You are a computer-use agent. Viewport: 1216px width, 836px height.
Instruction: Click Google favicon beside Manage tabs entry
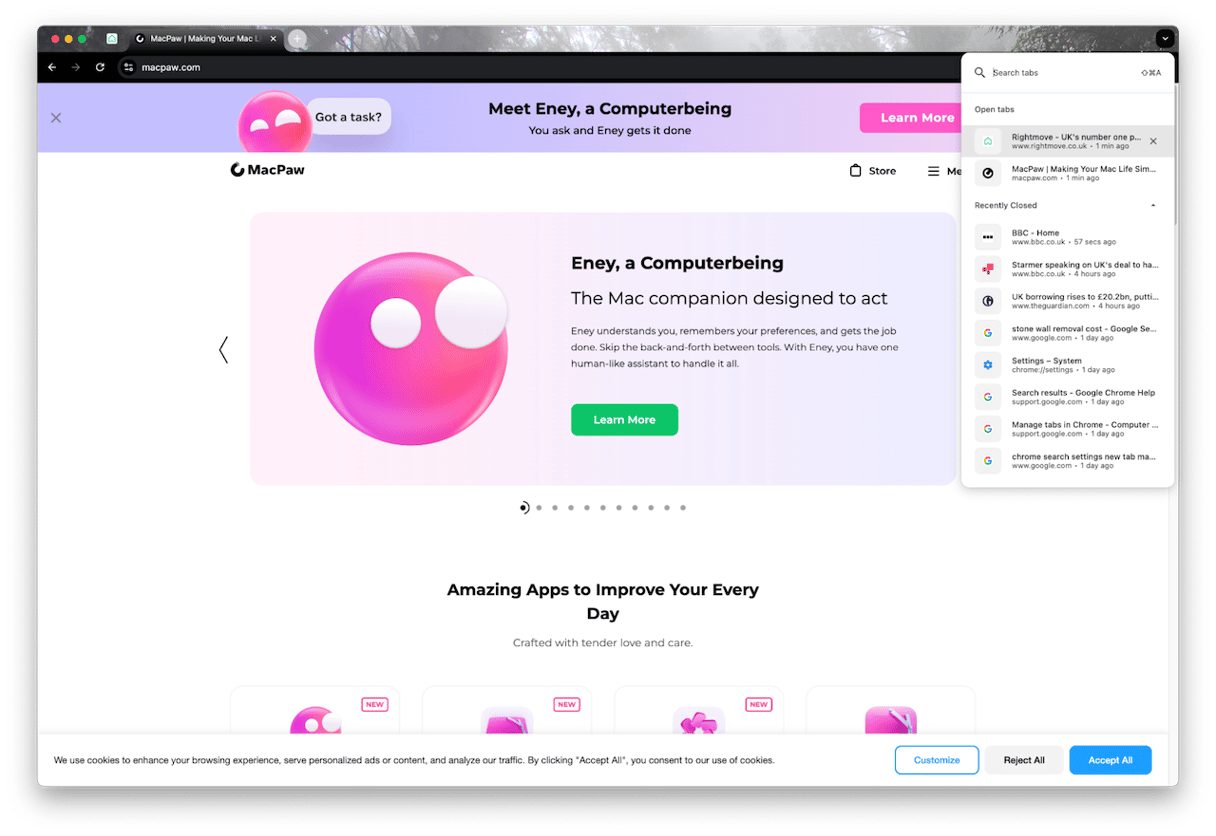tap(988, 429)
